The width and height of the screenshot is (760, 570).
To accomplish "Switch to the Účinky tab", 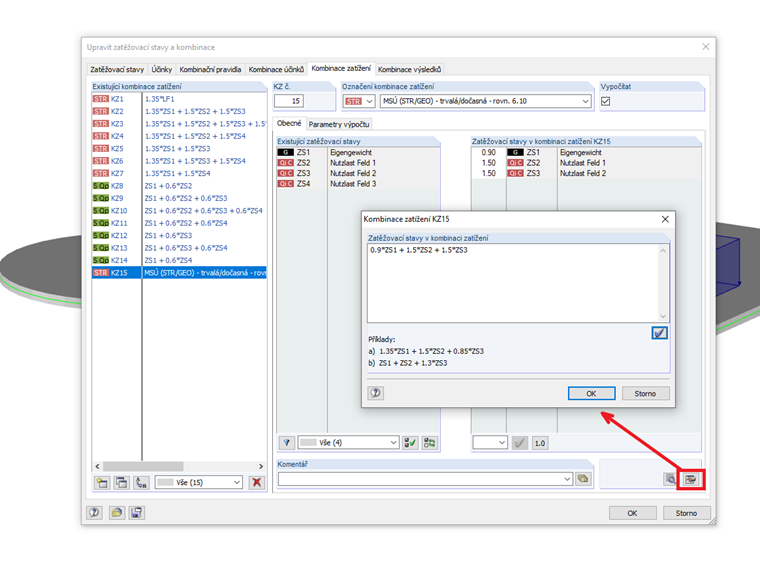I will click(161, 69).
